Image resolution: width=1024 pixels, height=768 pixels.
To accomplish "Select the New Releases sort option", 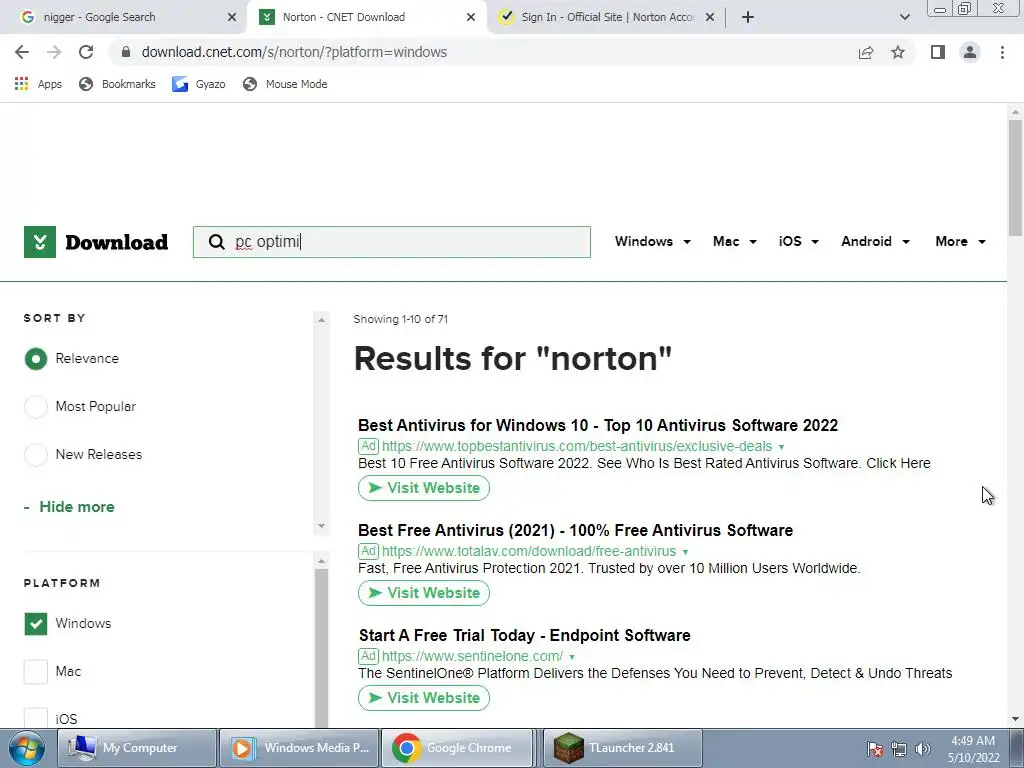I will click(36, 455).
